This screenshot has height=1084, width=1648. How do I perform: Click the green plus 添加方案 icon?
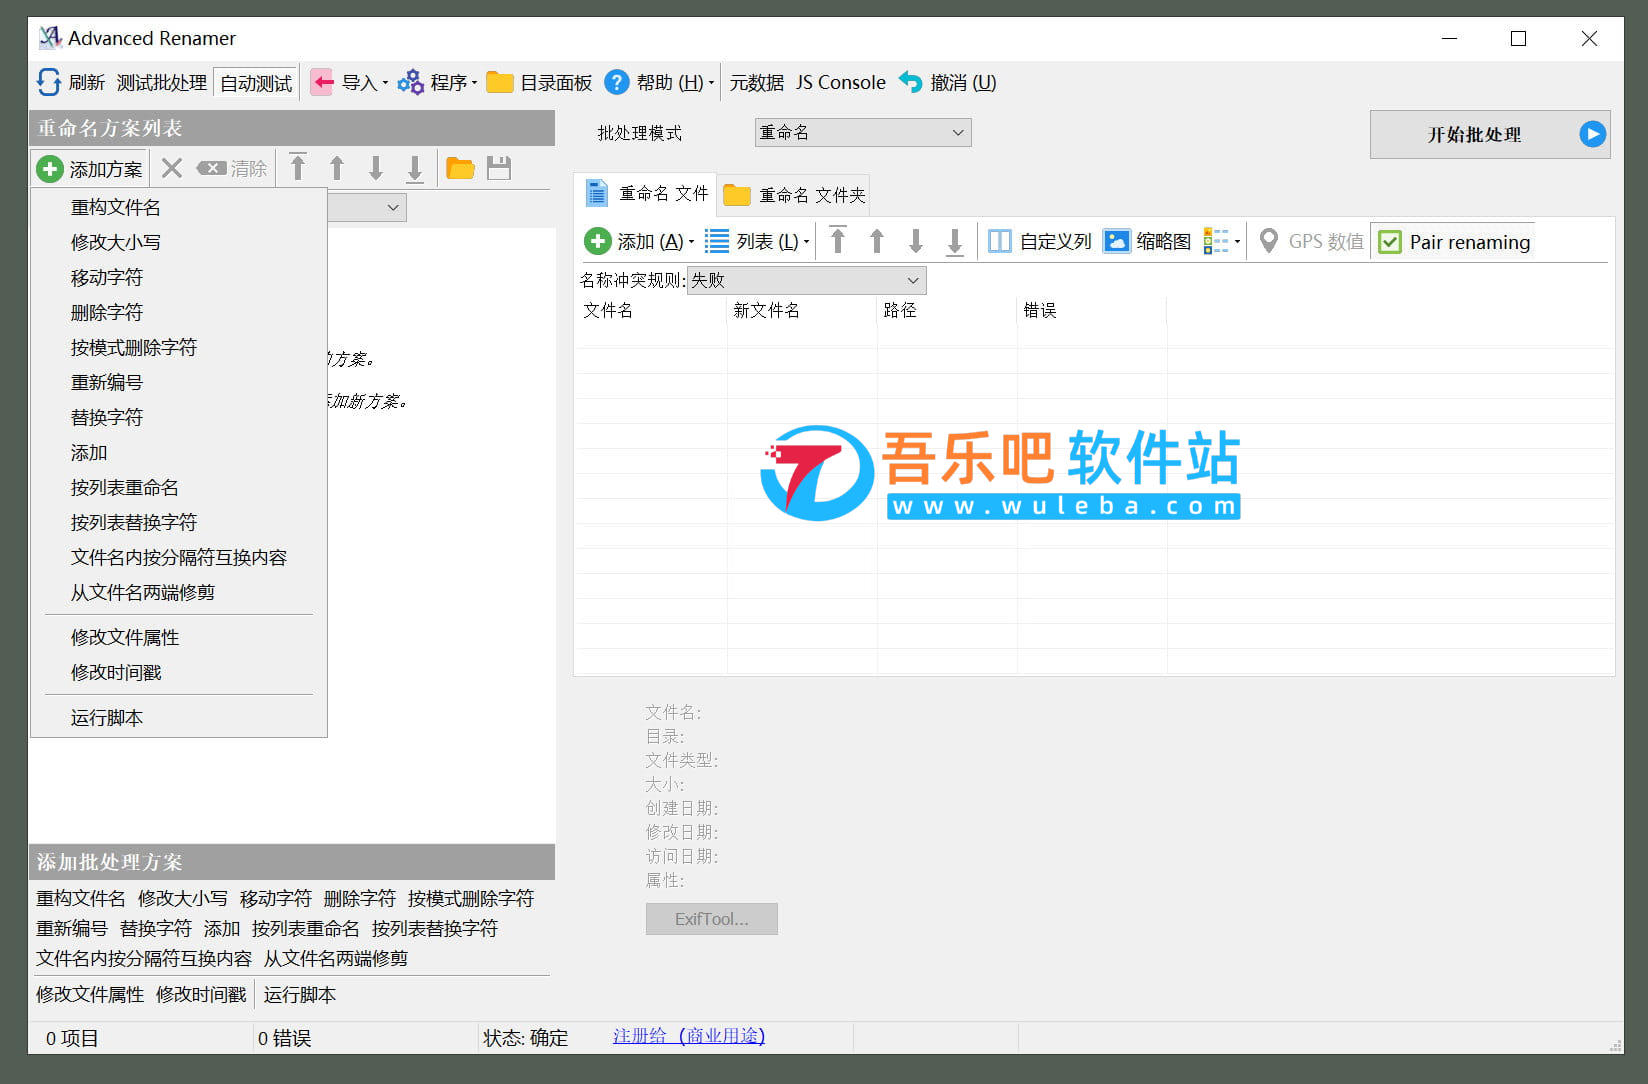click(x=49, y=169)
